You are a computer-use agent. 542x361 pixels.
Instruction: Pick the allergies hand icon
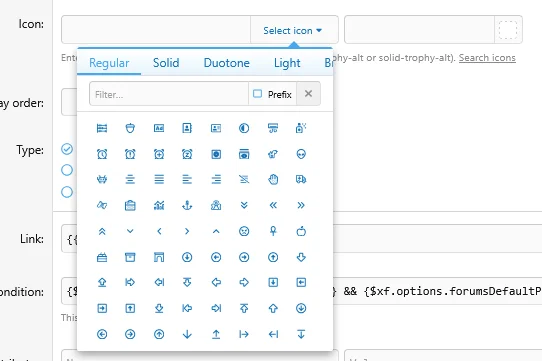(273, 179)
